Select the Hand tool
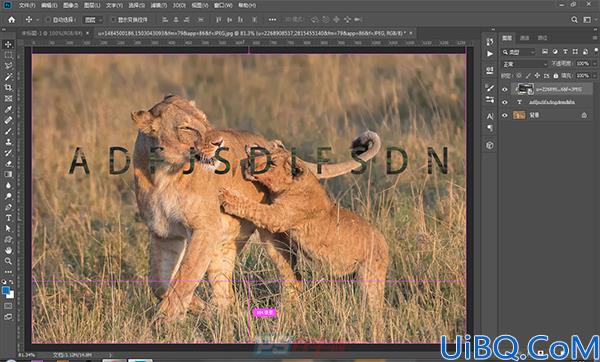This screenshot has width=600, height=362. 8,250
